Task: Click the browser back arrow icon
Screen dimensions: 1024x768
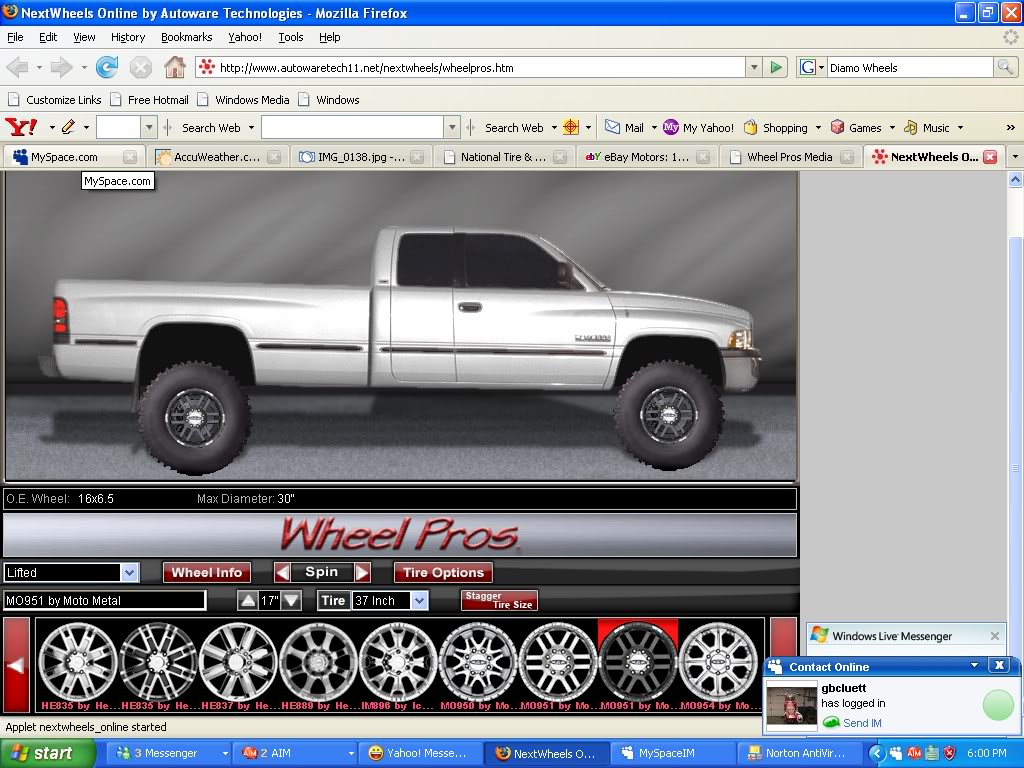Action: click(17, 68)
